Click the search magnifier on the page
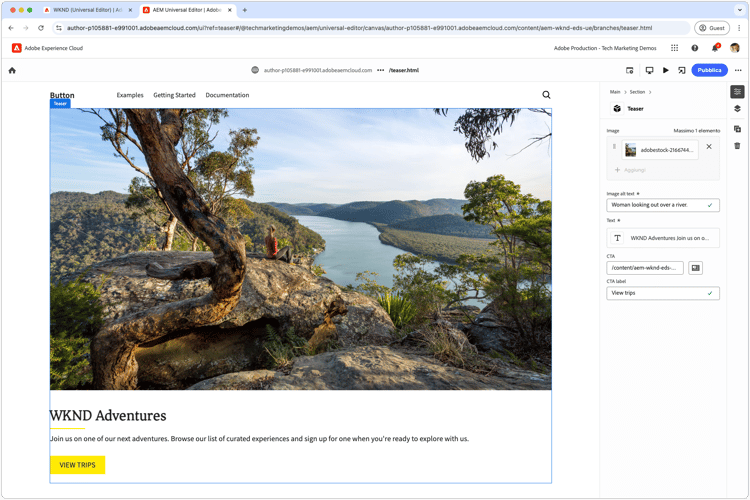 pos(546,95)
